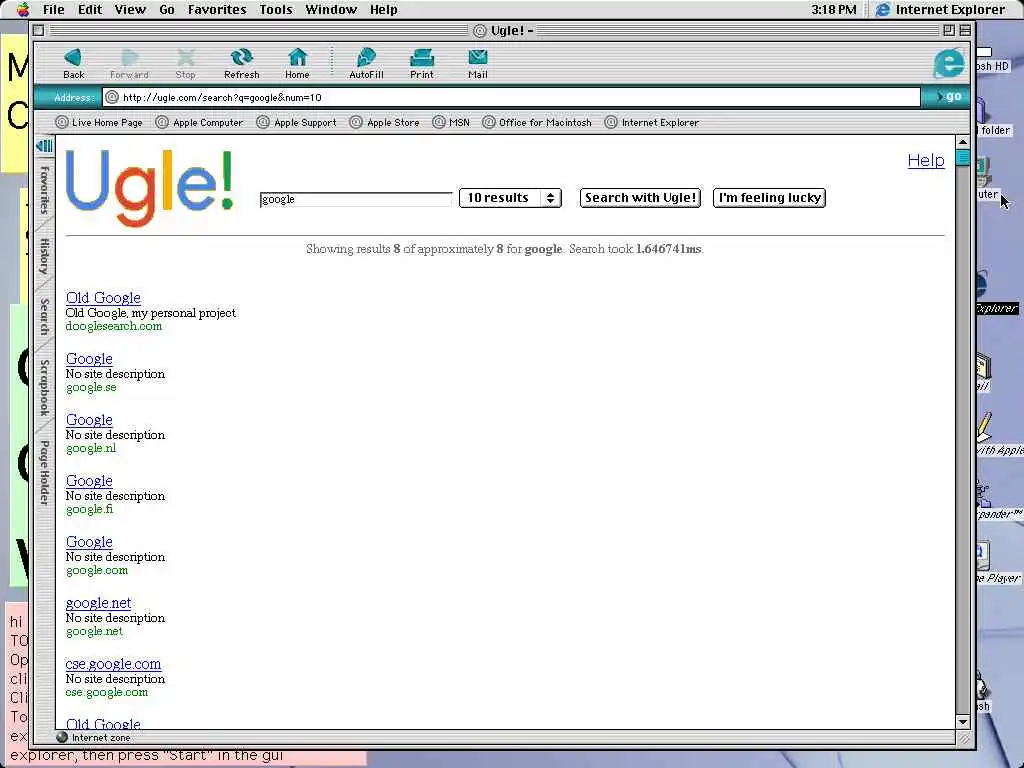Viewport: 1024px width, 768px height.
Task: Click the scrollbar up arrow
Action: (963, 142)
